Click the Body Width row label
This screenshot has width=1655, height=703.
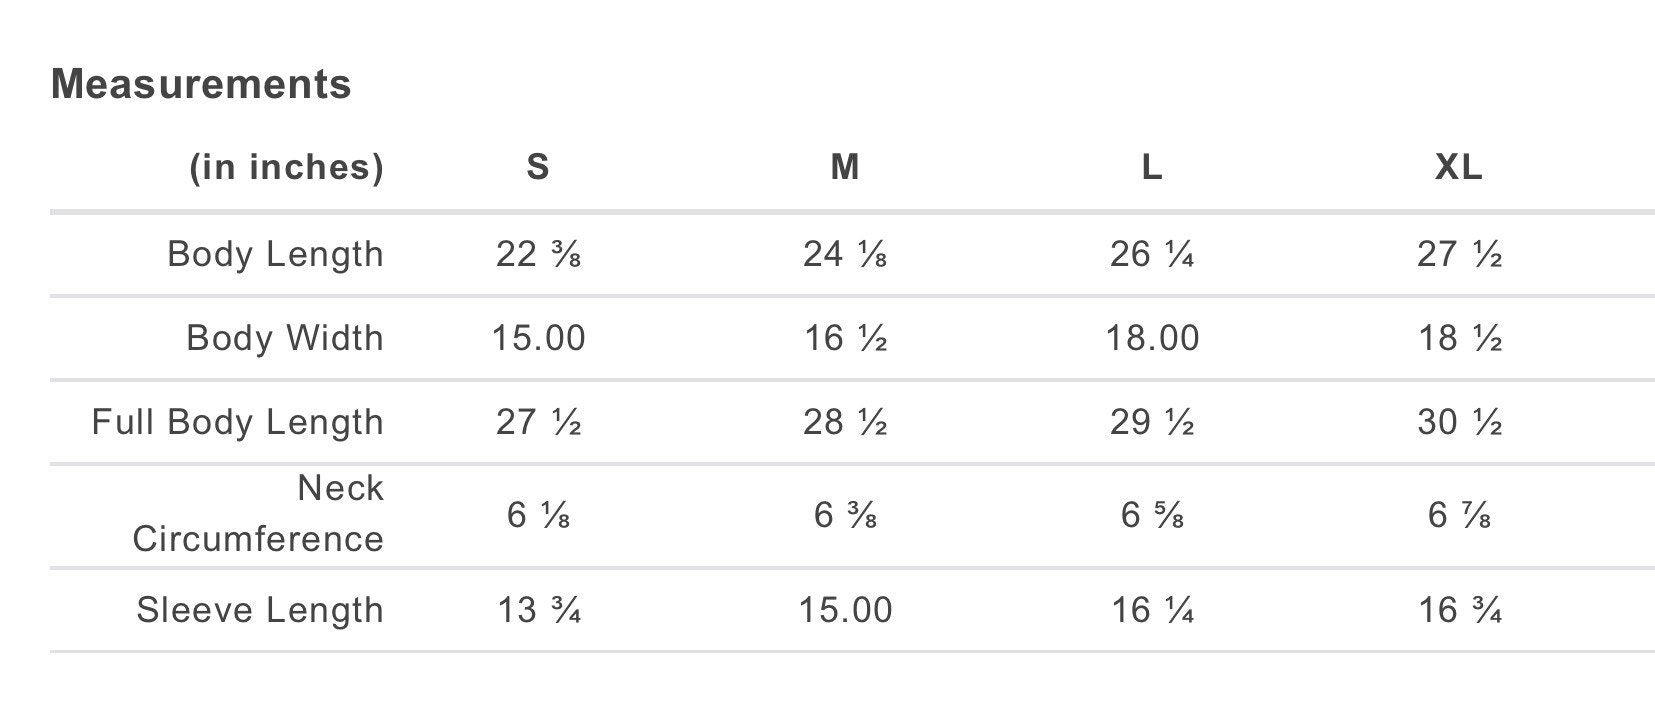pos(285,338)
